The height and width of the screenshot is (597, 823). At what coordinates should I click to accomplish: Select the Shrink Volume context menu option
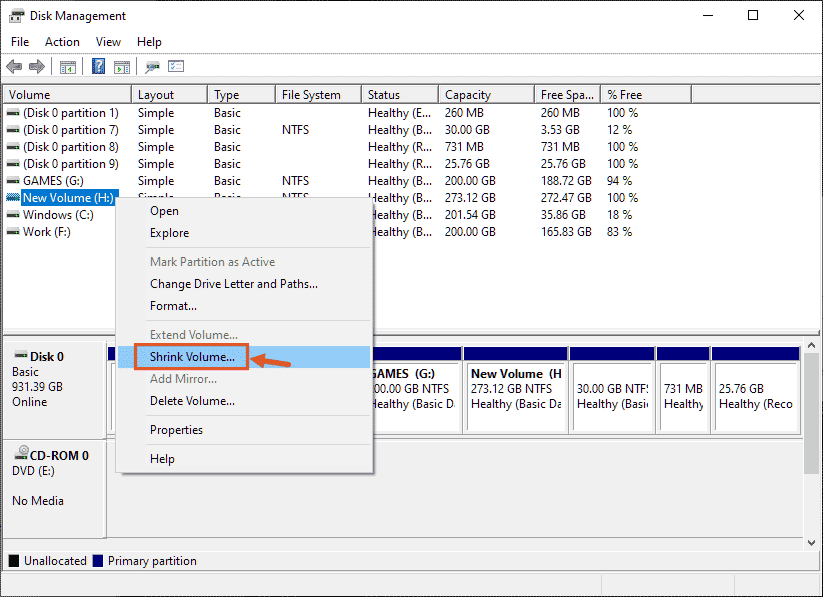(191, 356)
